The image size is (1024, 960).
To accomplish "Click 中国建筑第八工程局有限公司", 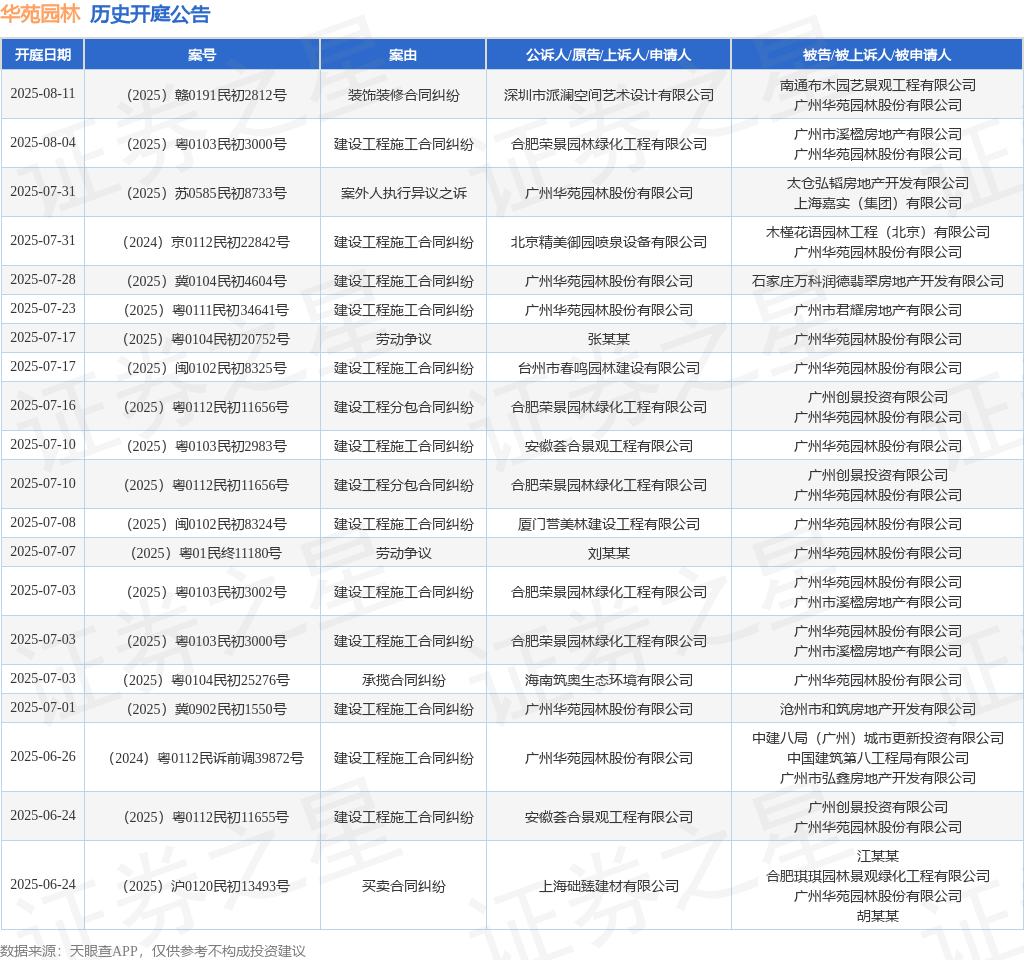I will pos(878,758).
